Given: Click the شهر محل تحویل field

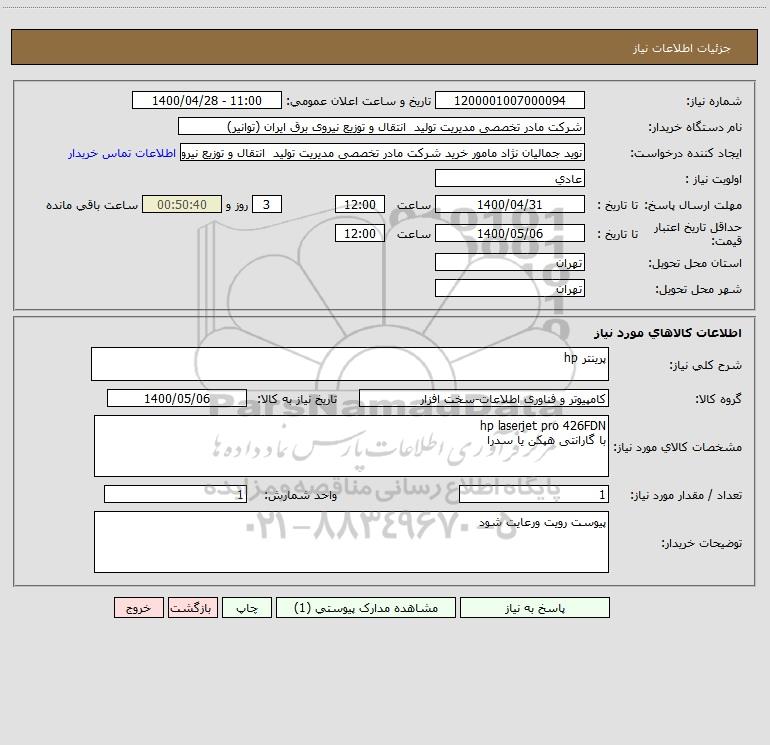Looking at the screenshot, I should click(510, 288).
